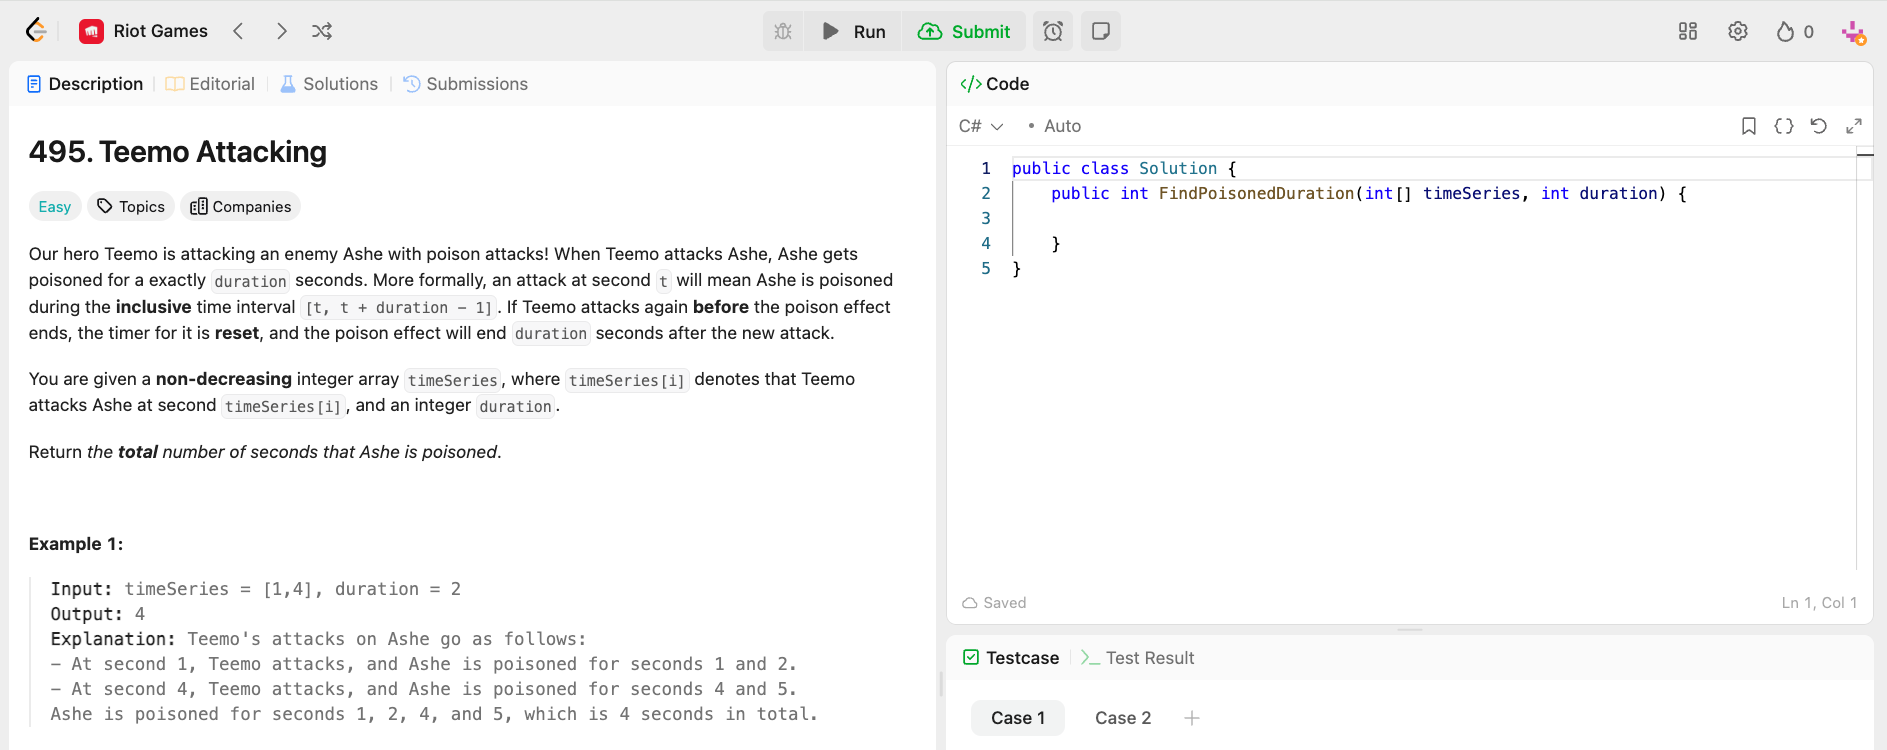Switch to Description tab
This screenshot has height=750, width=1887.
click(x=85, y=84)
